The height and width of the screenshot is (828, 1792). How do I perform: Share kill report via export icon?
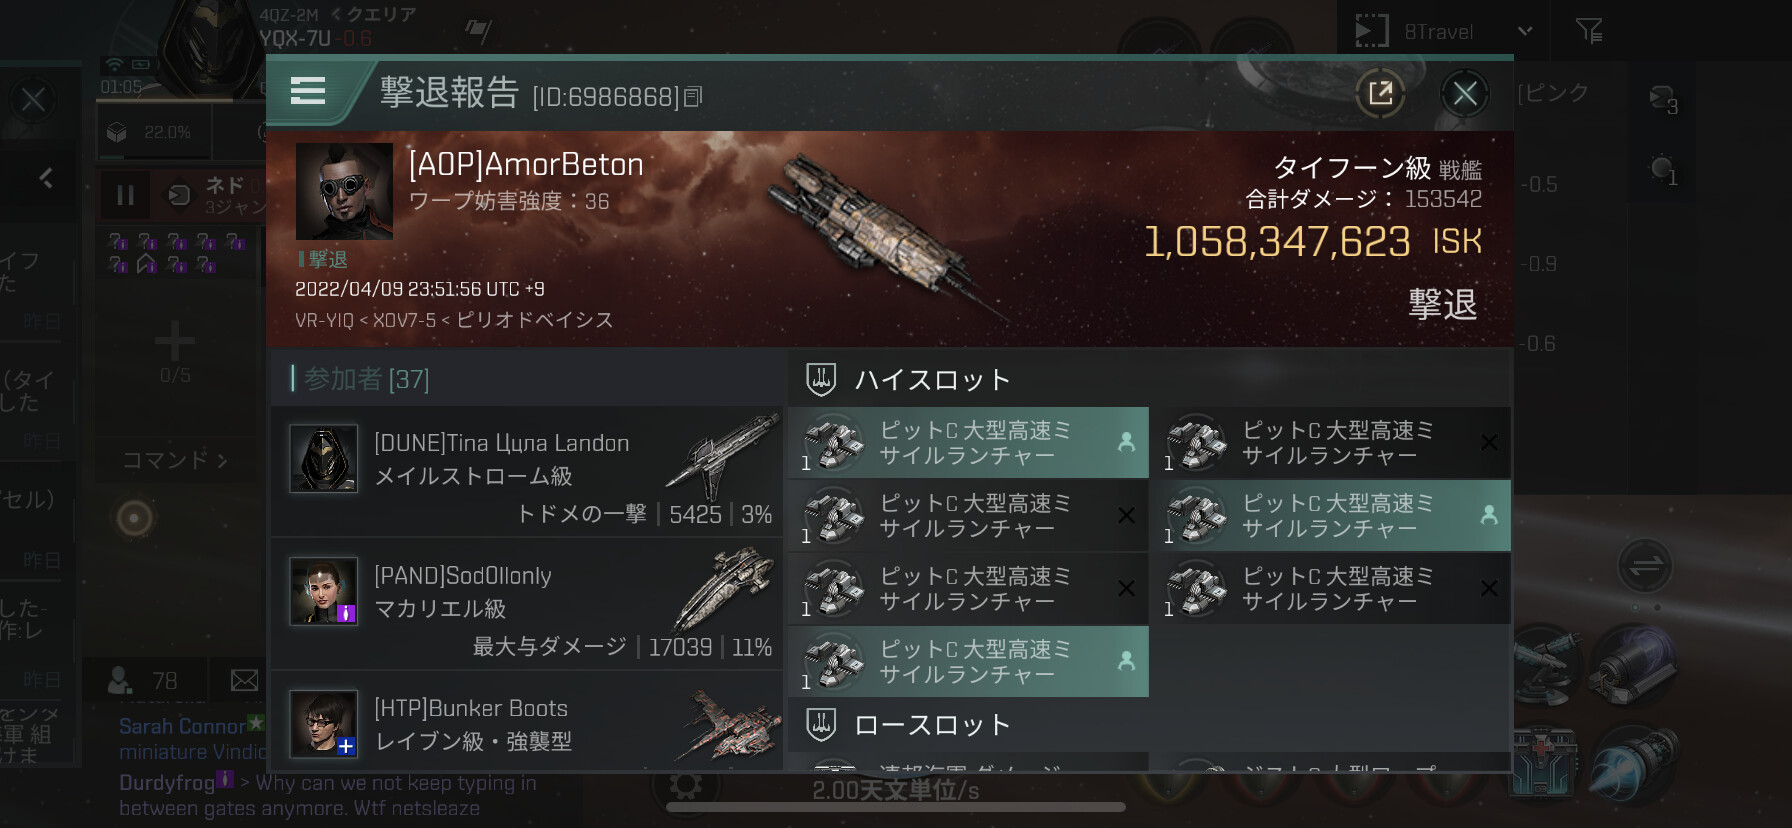1380,94
